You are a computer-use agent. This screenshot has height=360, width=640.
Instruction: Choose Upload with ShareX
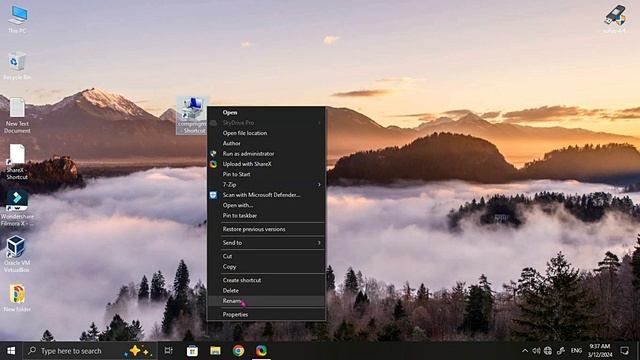[267, 164]
